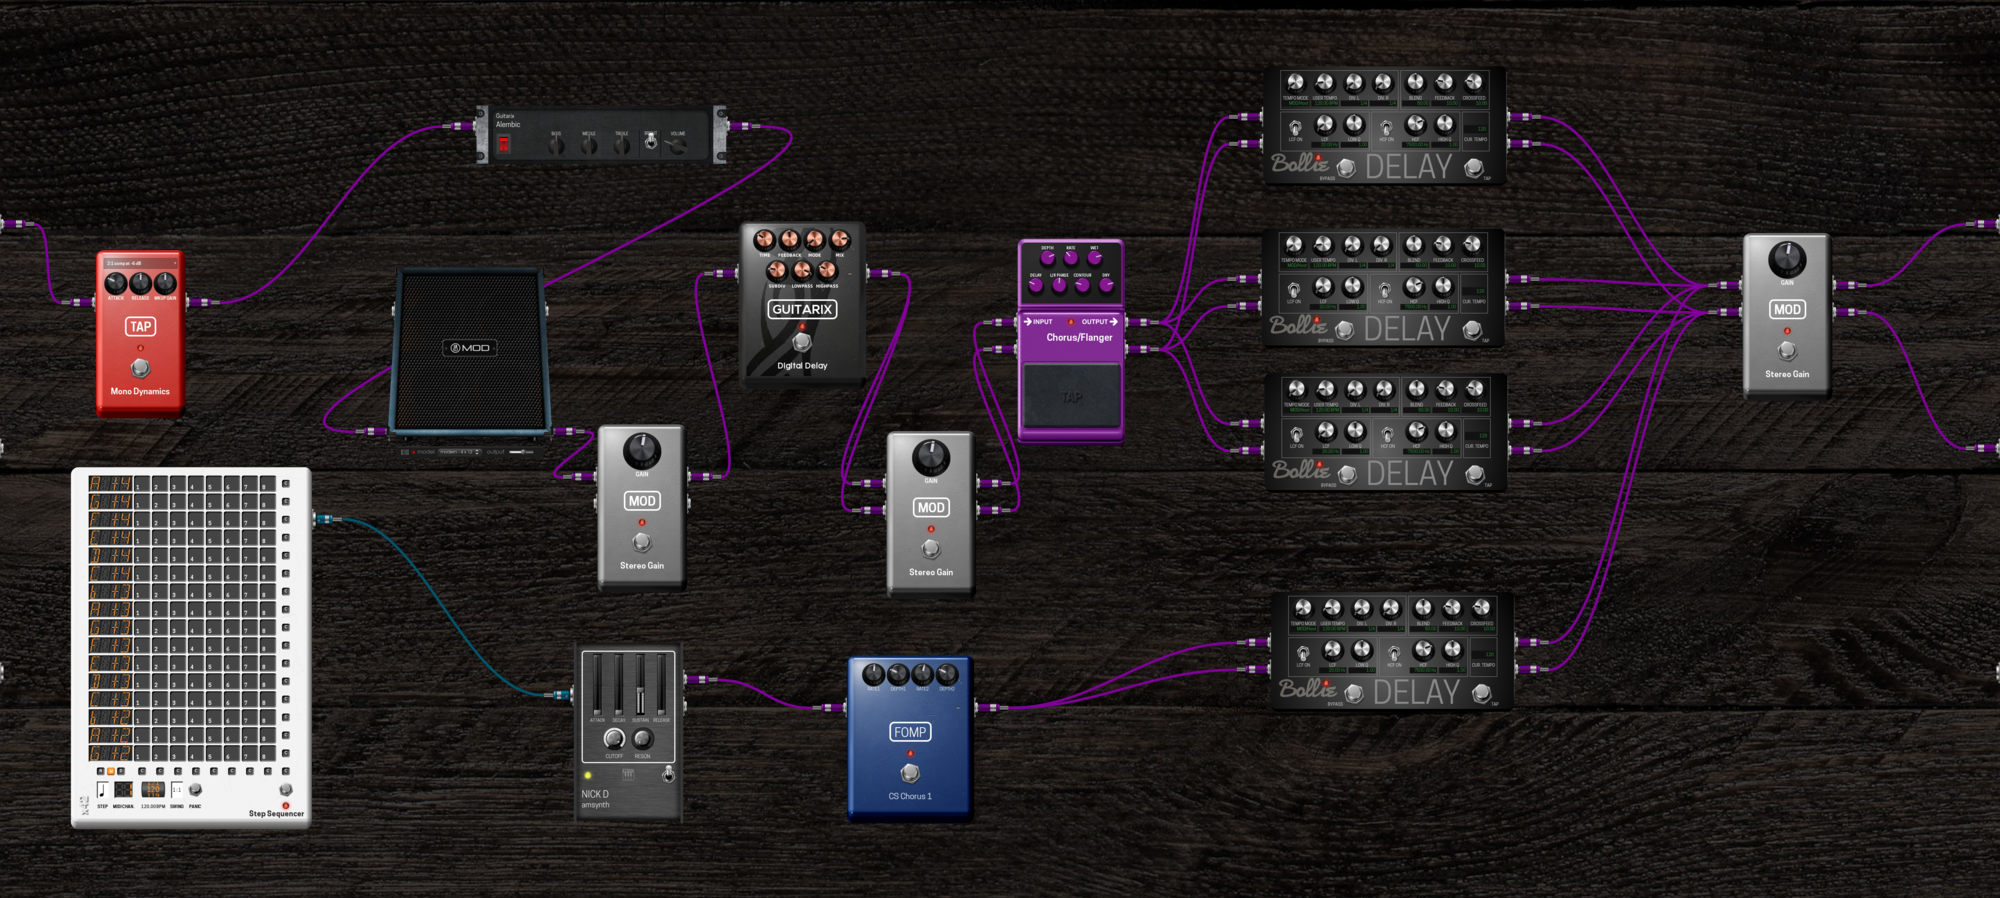Click the VOLUME knob on Guitarix Alembic
Viewport: 2000px width, 898px height.
click(x=678, y=146)
